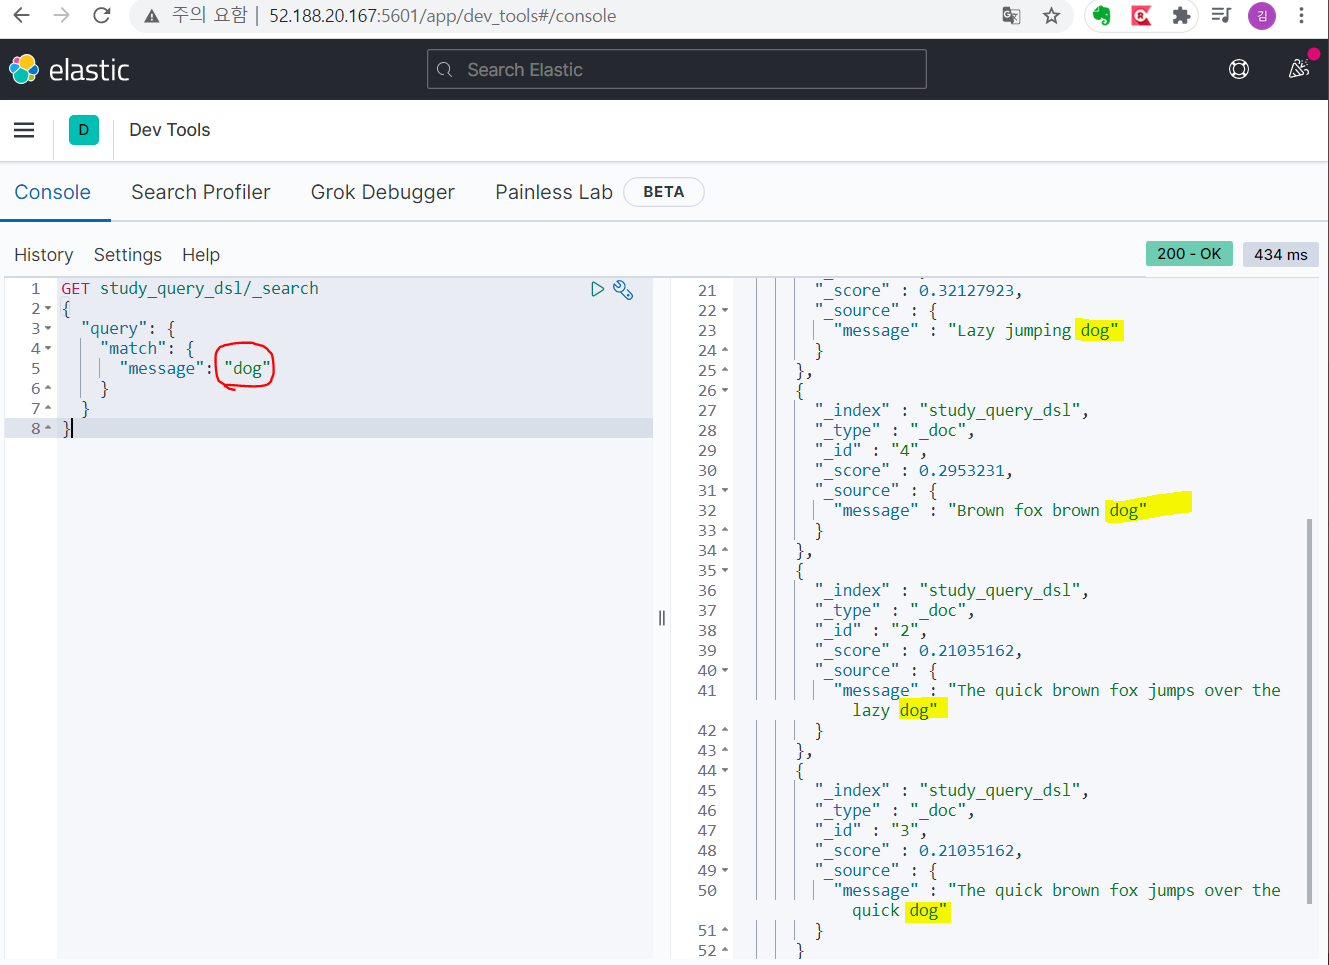
Task: Collapse fold arrow on output line 49
Action: coord(725,871)
